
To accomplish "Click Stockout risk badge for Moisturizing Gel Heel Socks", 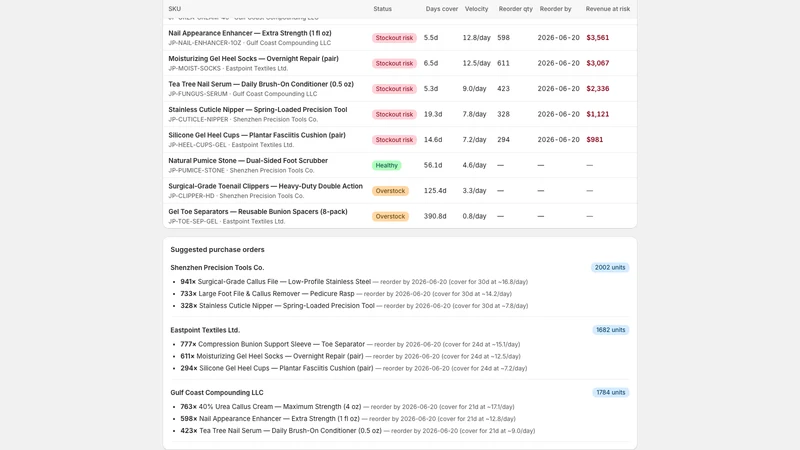I will (x=394, y=63).
